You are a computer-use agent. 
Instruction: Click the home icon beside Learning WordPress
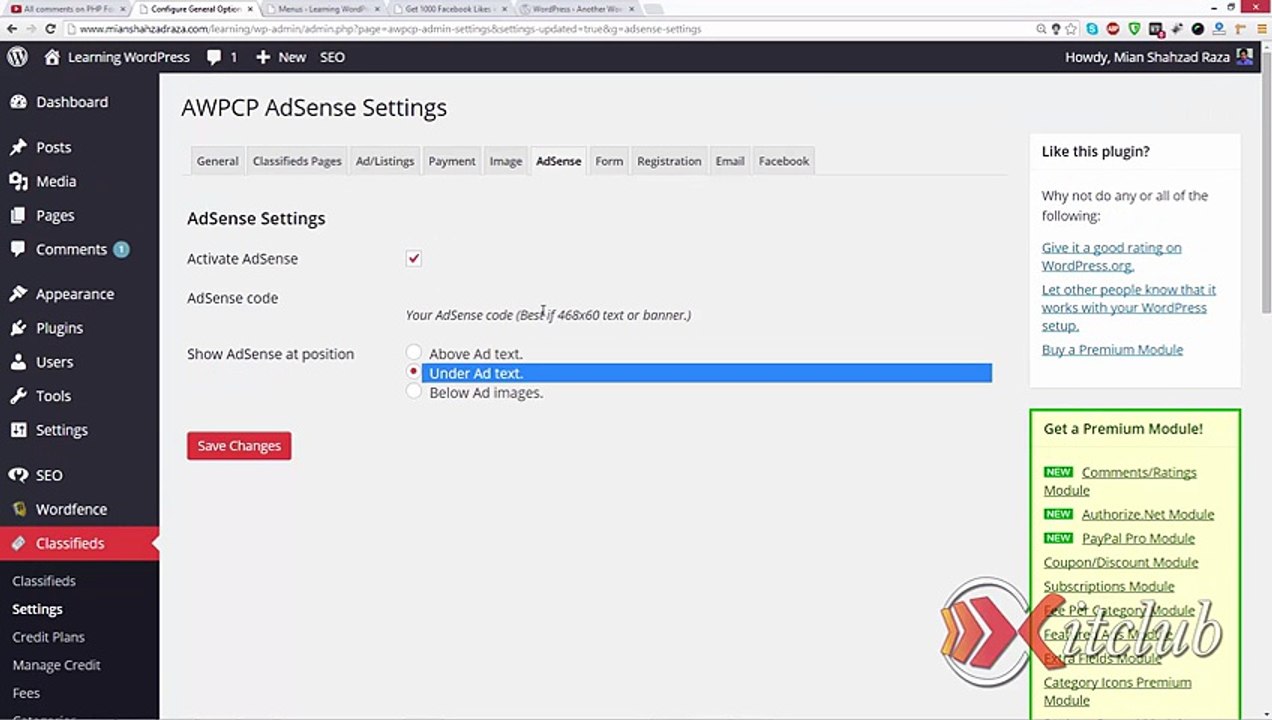pos(52,57)
